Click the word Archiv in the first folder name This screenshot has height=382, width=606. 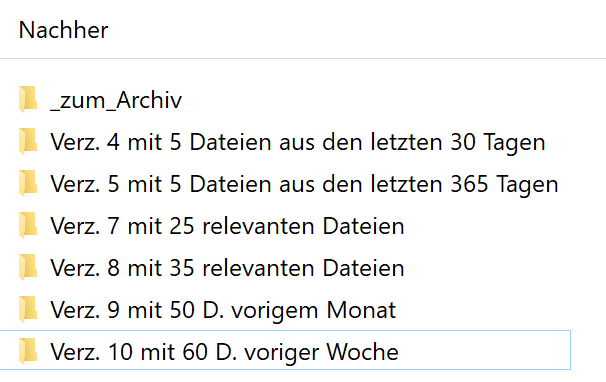point(149,100)
